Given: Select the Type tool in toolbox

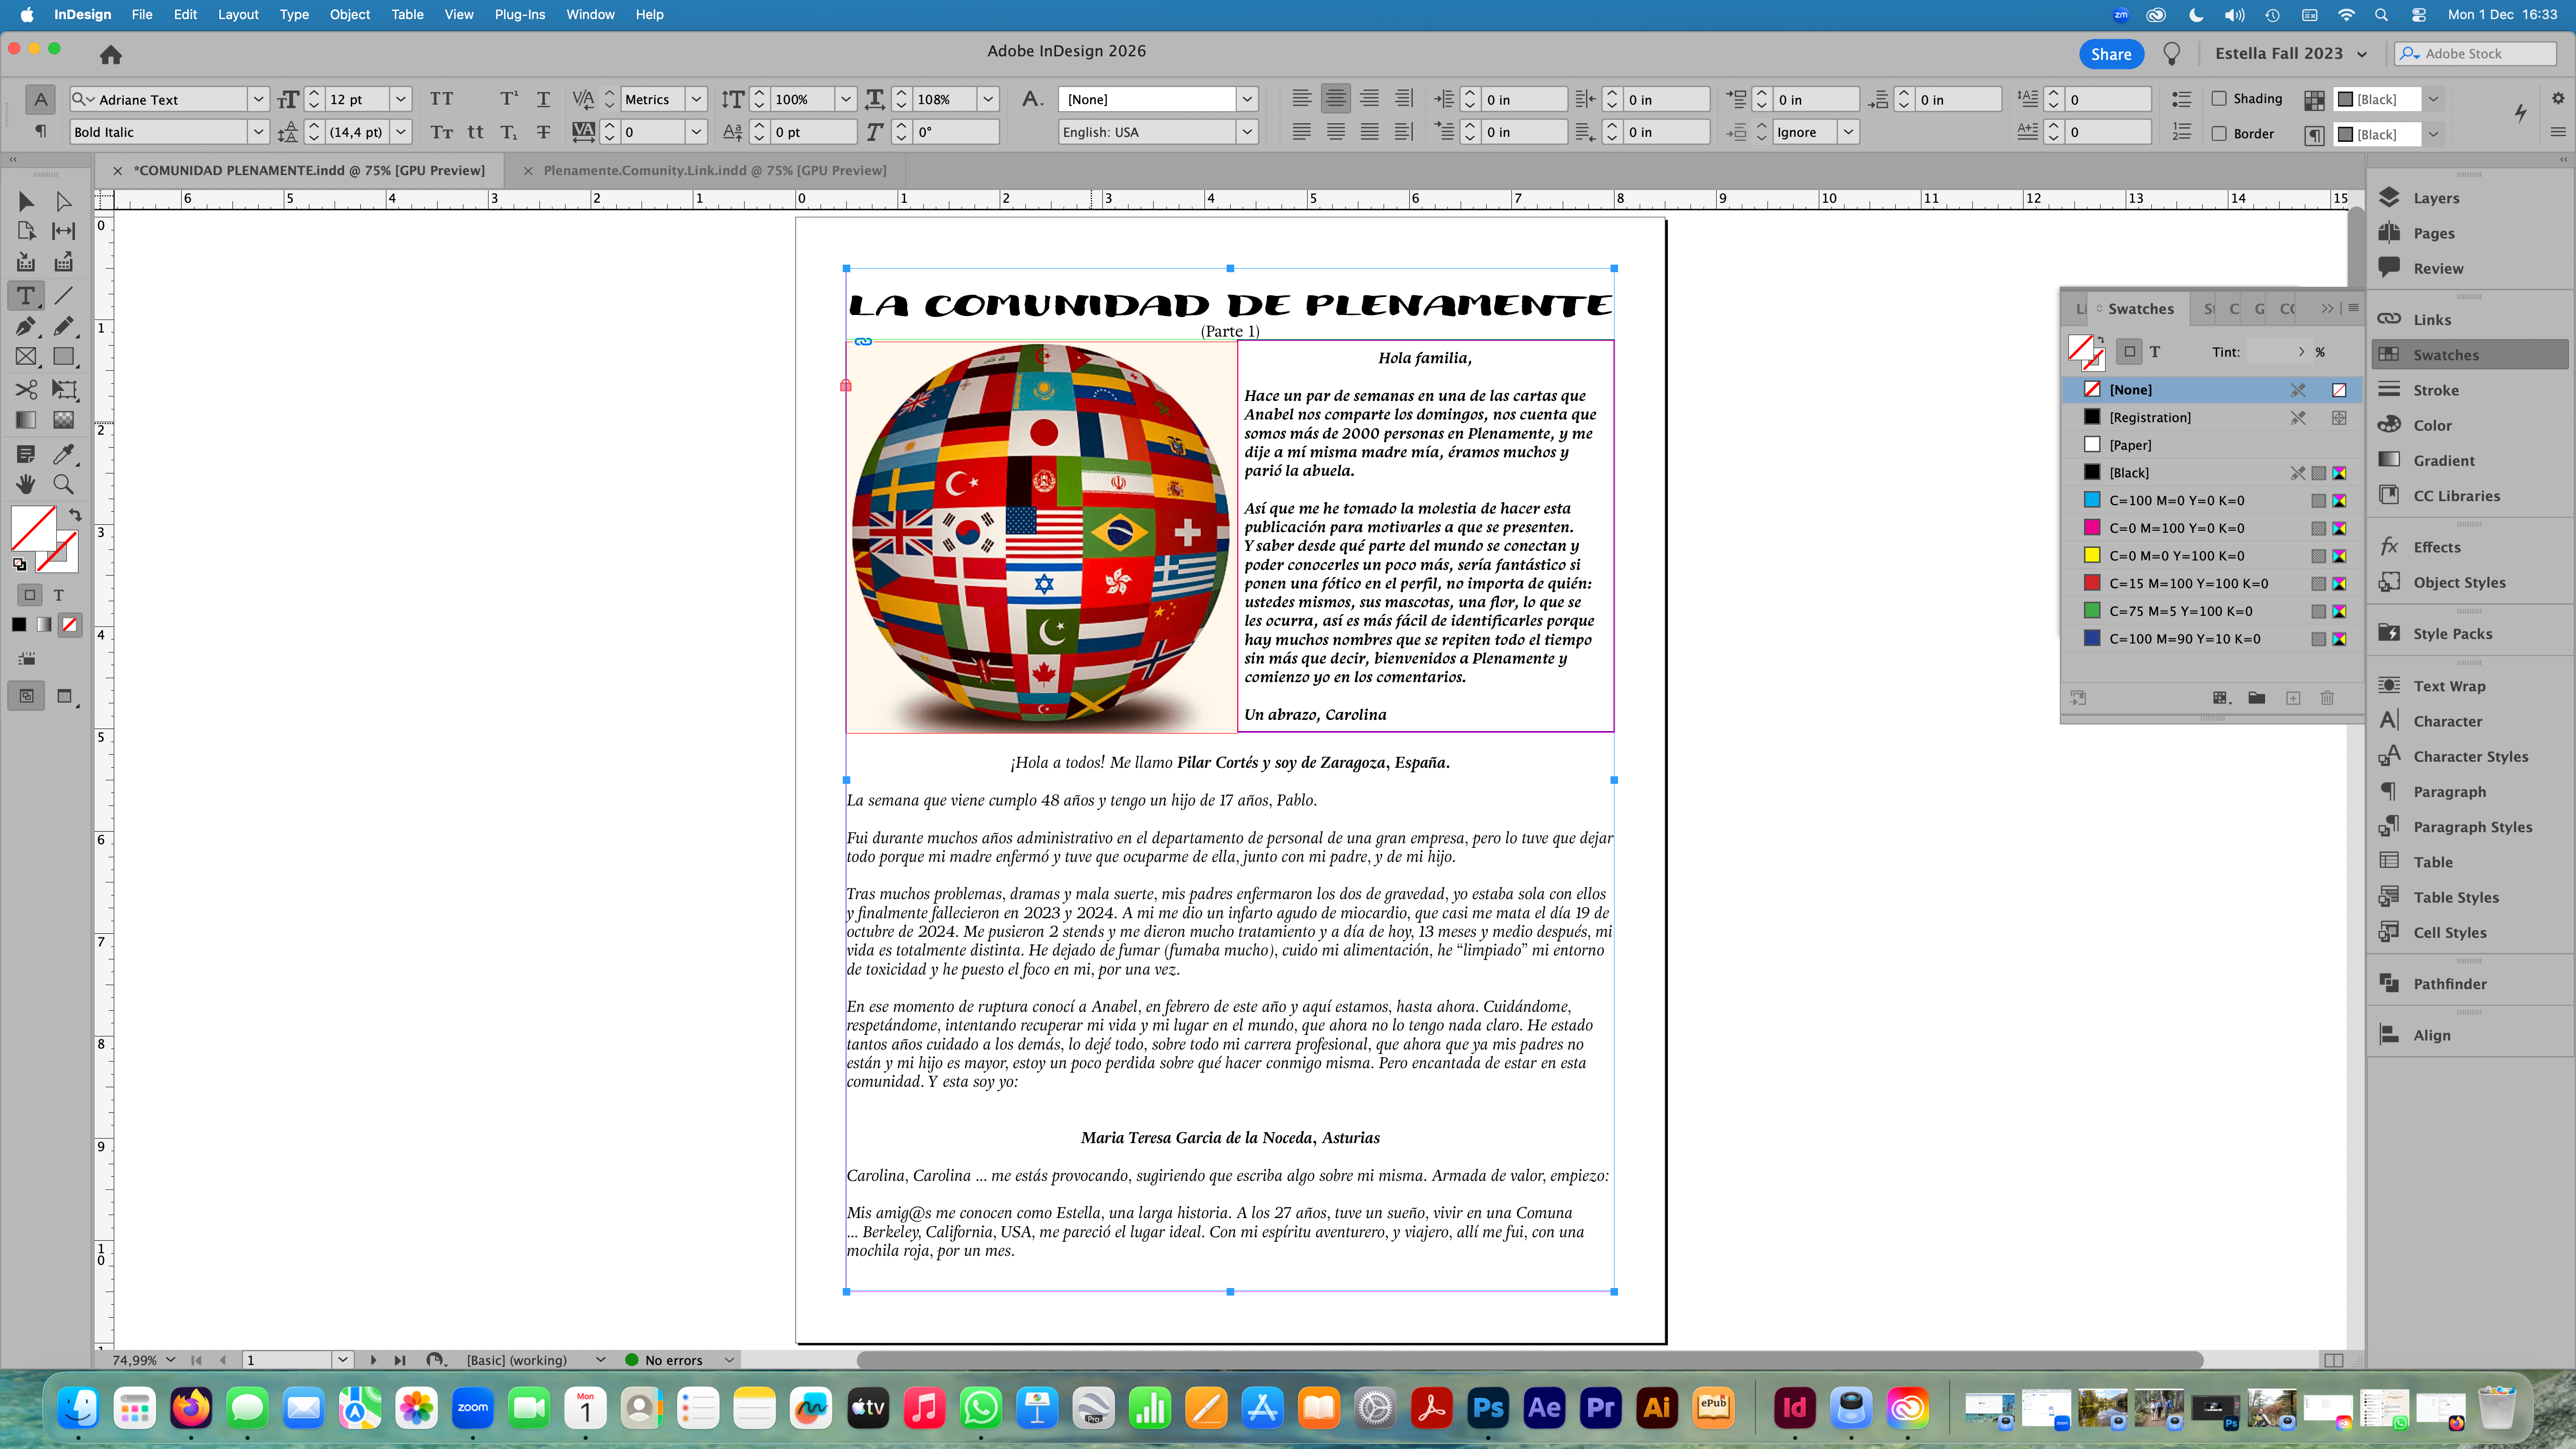Looking at the screenshot, I should [x=26, y=295].
